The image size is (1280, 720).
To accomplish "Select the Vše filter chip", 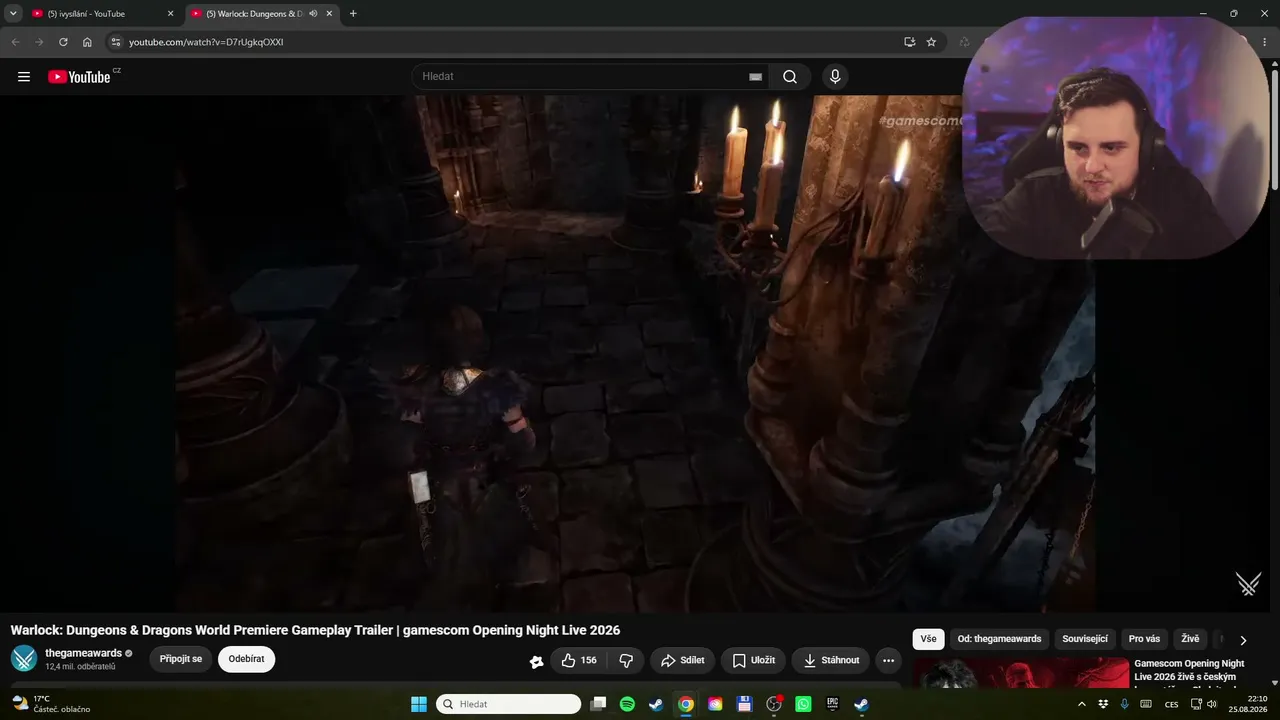I will (929, 639).
